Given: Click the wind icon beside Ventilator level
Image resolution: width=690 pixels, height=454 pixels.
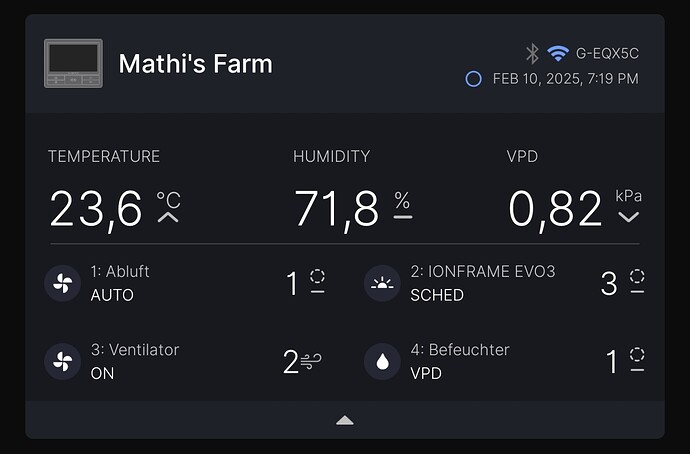Looking at the screenshot, I should (311, 362).
